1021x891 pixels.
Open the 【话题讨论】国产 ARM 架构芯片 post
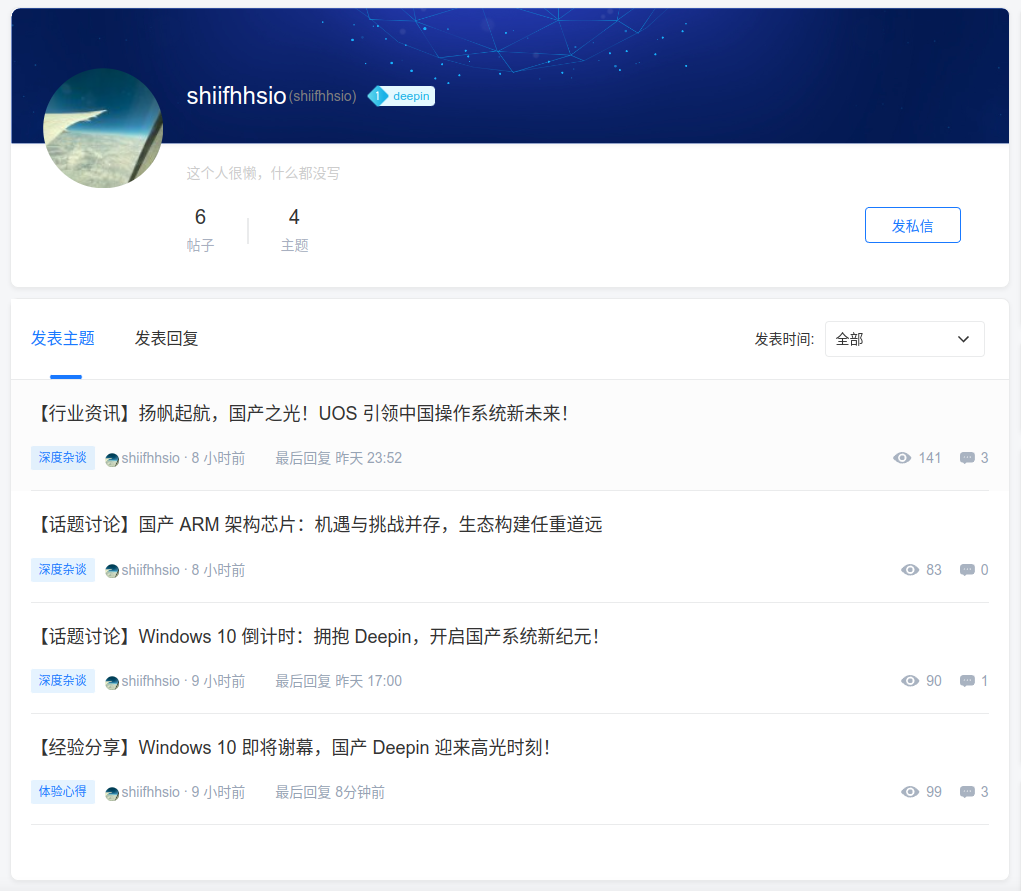[317, 524]
